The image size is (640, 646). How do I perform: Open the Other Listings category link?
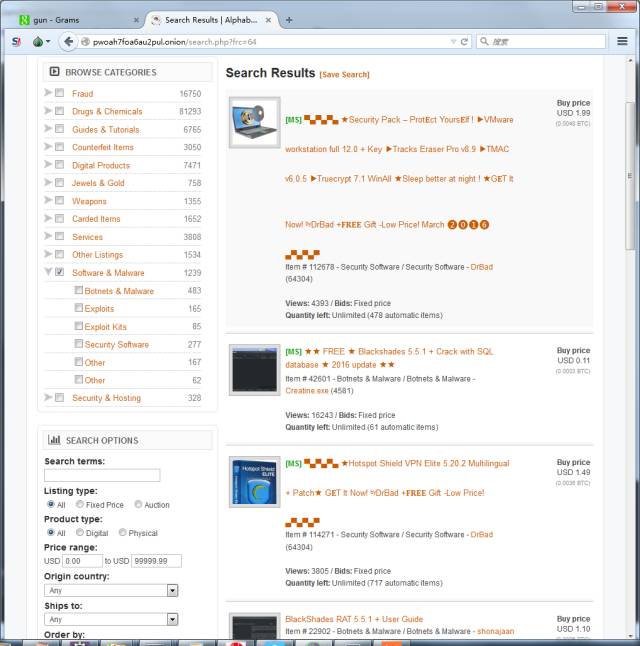(x=97, y=255)
